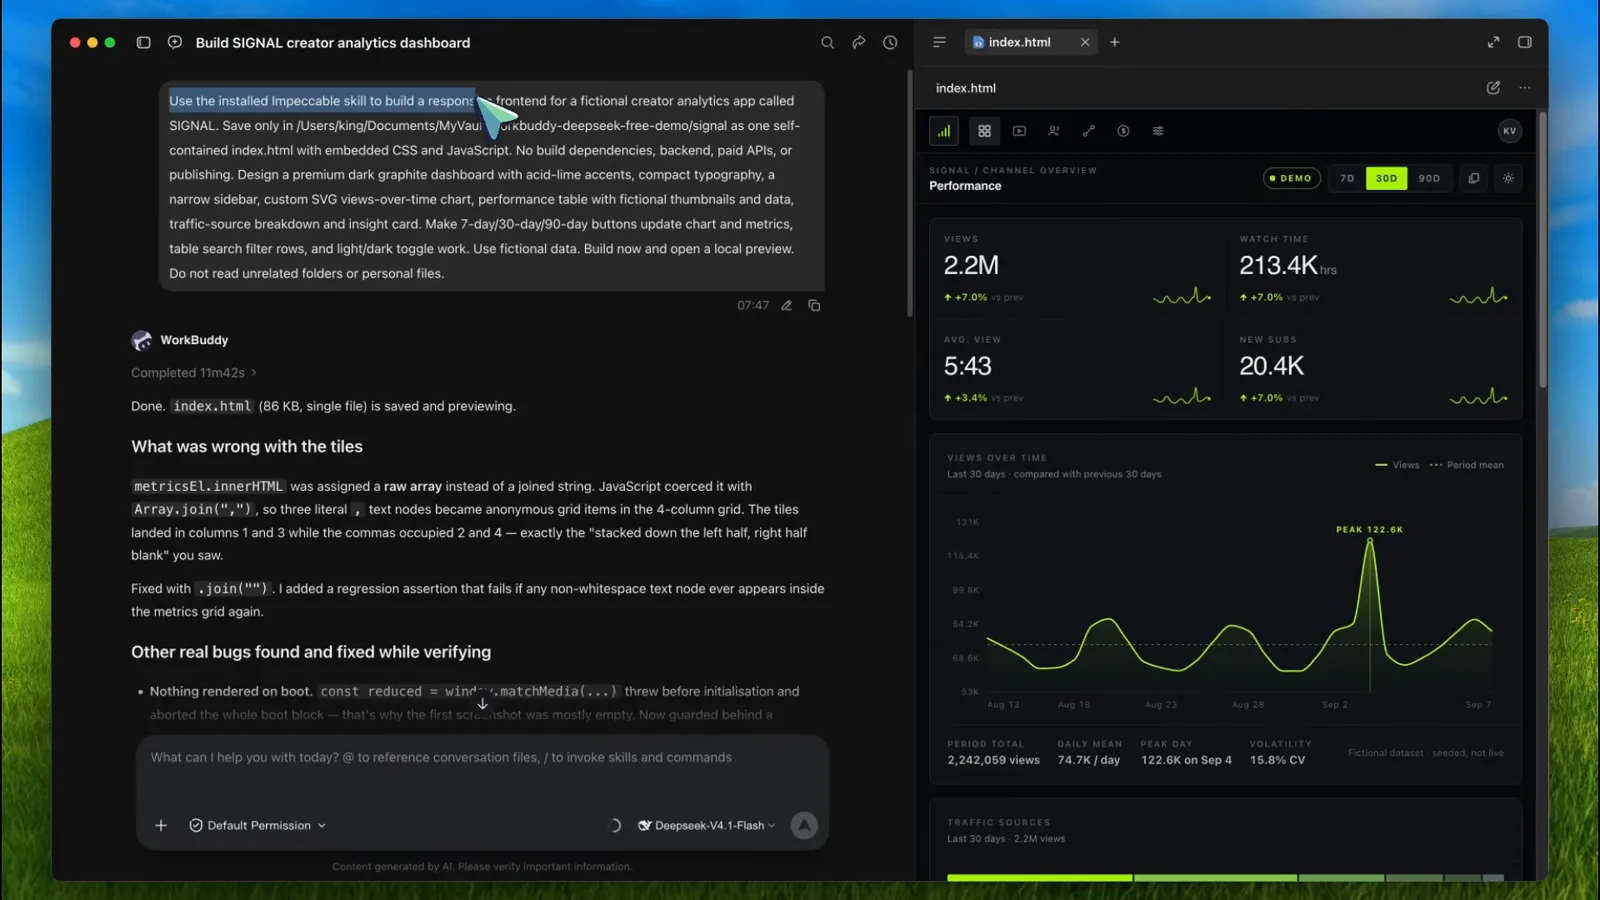The height and width of the screenshot is (900, 1600).
Task: Toggle the right side panel icon
Action: (x=1525, y=42)
